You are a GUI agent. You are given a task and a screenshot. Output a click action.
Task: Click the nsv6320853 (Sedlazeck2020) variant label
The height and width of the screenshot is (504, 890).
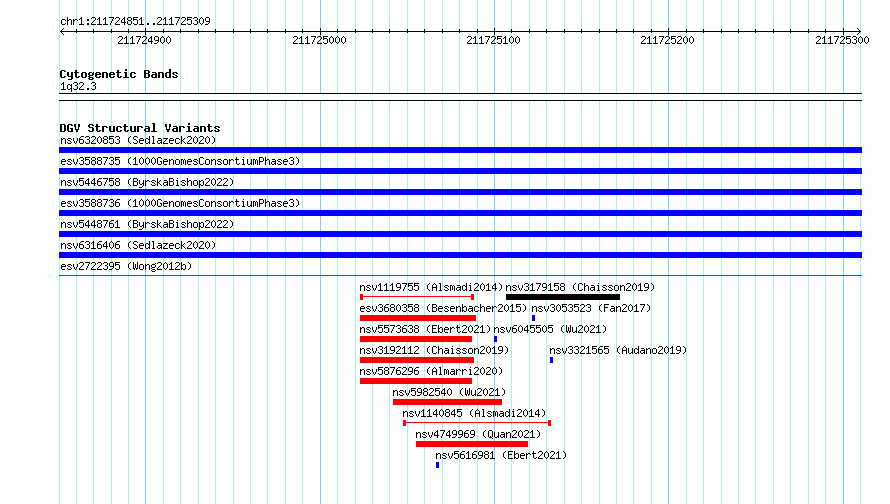(138, 140)
